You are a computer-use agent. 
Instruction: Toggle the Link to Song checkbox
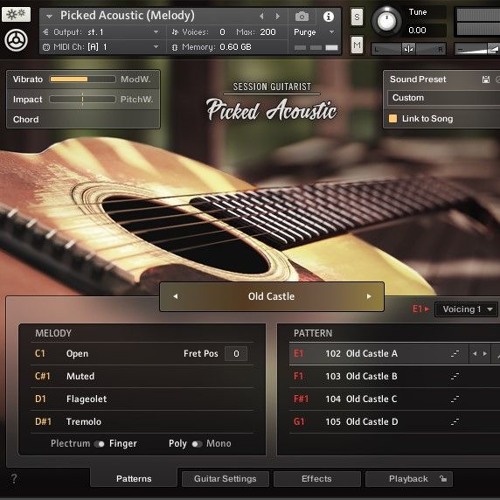pos(393,119)
